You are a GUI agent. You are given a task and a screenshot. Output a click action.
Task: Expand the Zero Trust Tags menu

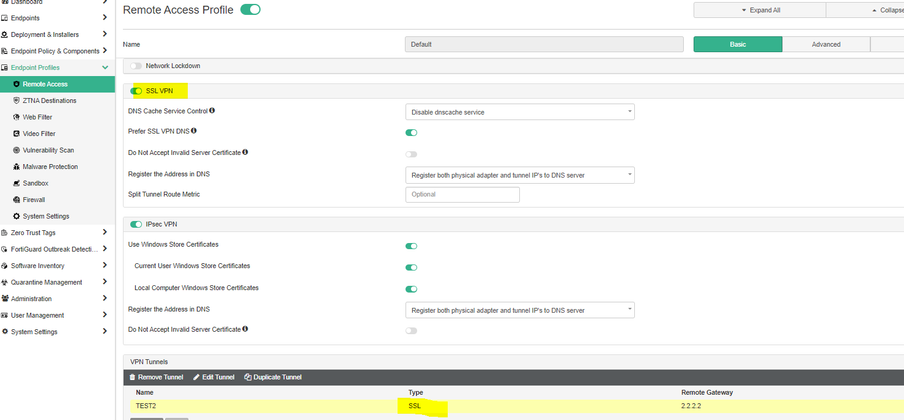click(x=105, y=232)
